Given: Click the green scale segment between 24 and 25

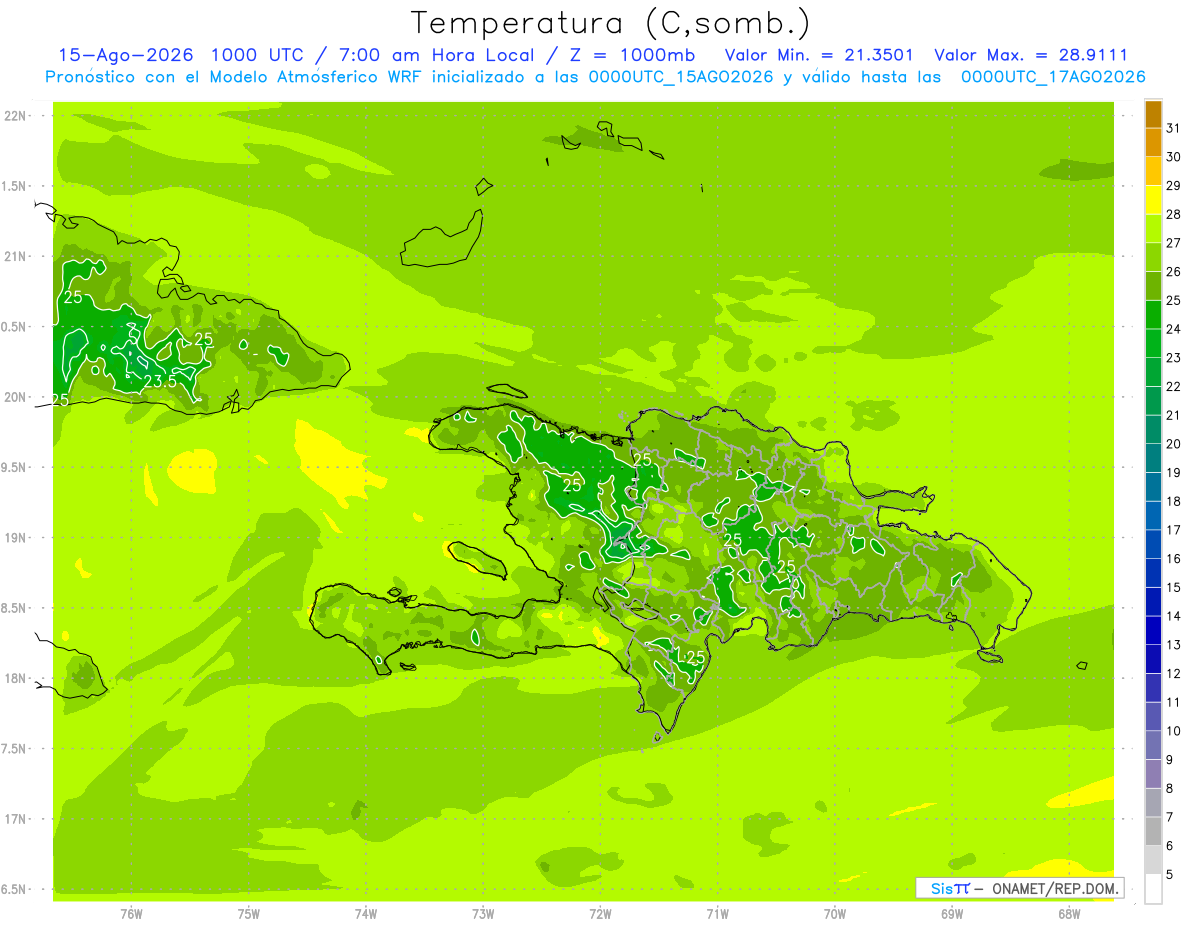Looking at the screenshot, I should click(1153, 314).
